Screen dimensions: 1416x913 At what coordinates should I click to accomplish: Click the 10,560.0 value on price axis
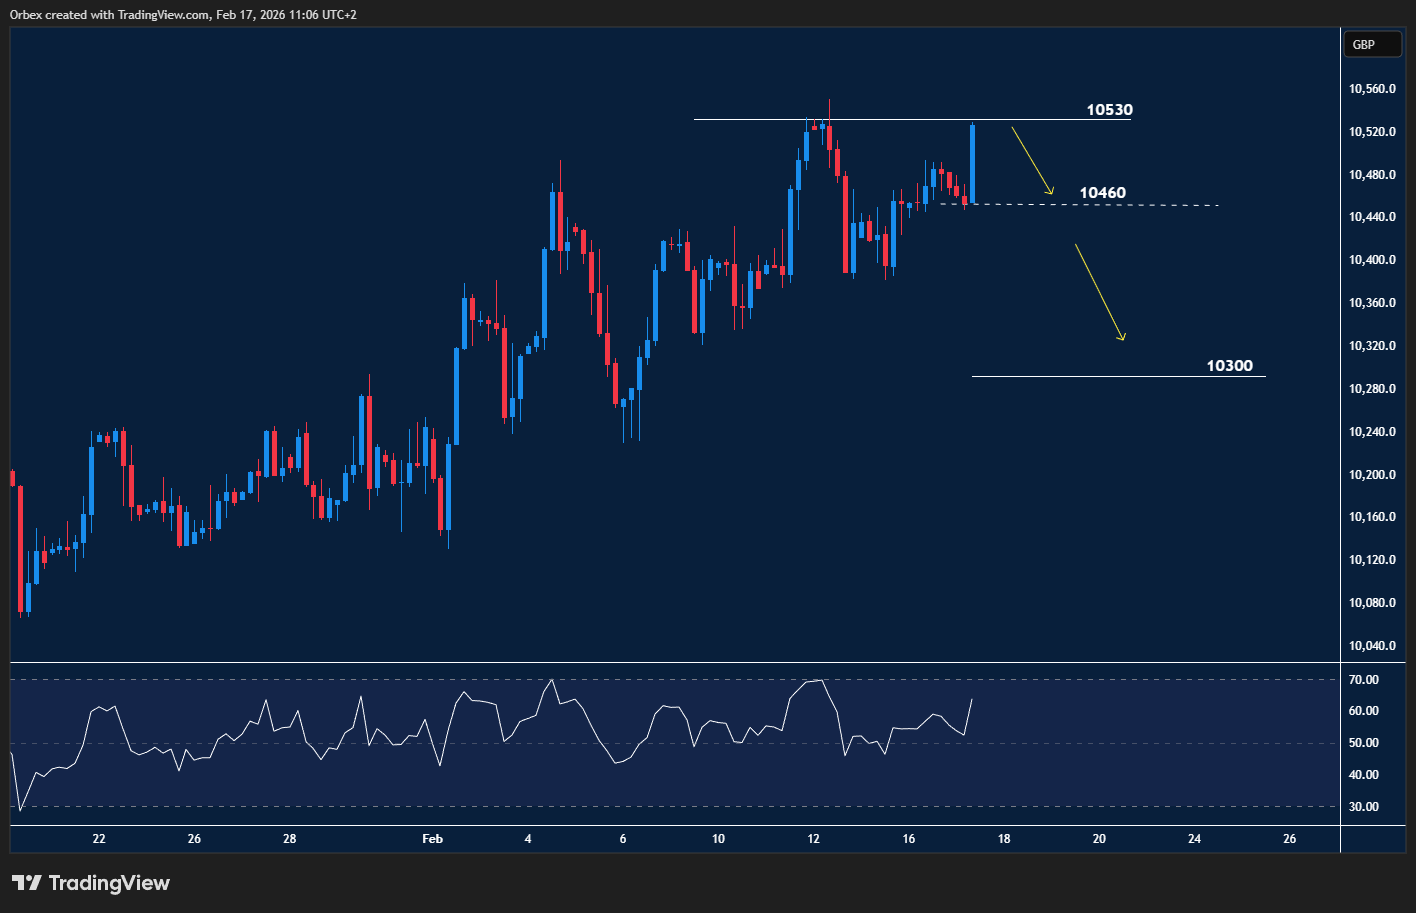(1373, 88)
